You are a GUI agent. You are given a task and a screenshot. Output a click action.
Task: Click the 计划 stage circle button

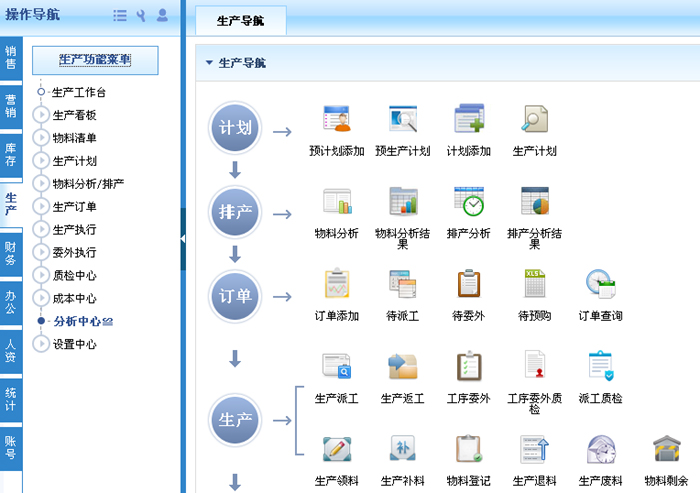click(x=235, y=130)
